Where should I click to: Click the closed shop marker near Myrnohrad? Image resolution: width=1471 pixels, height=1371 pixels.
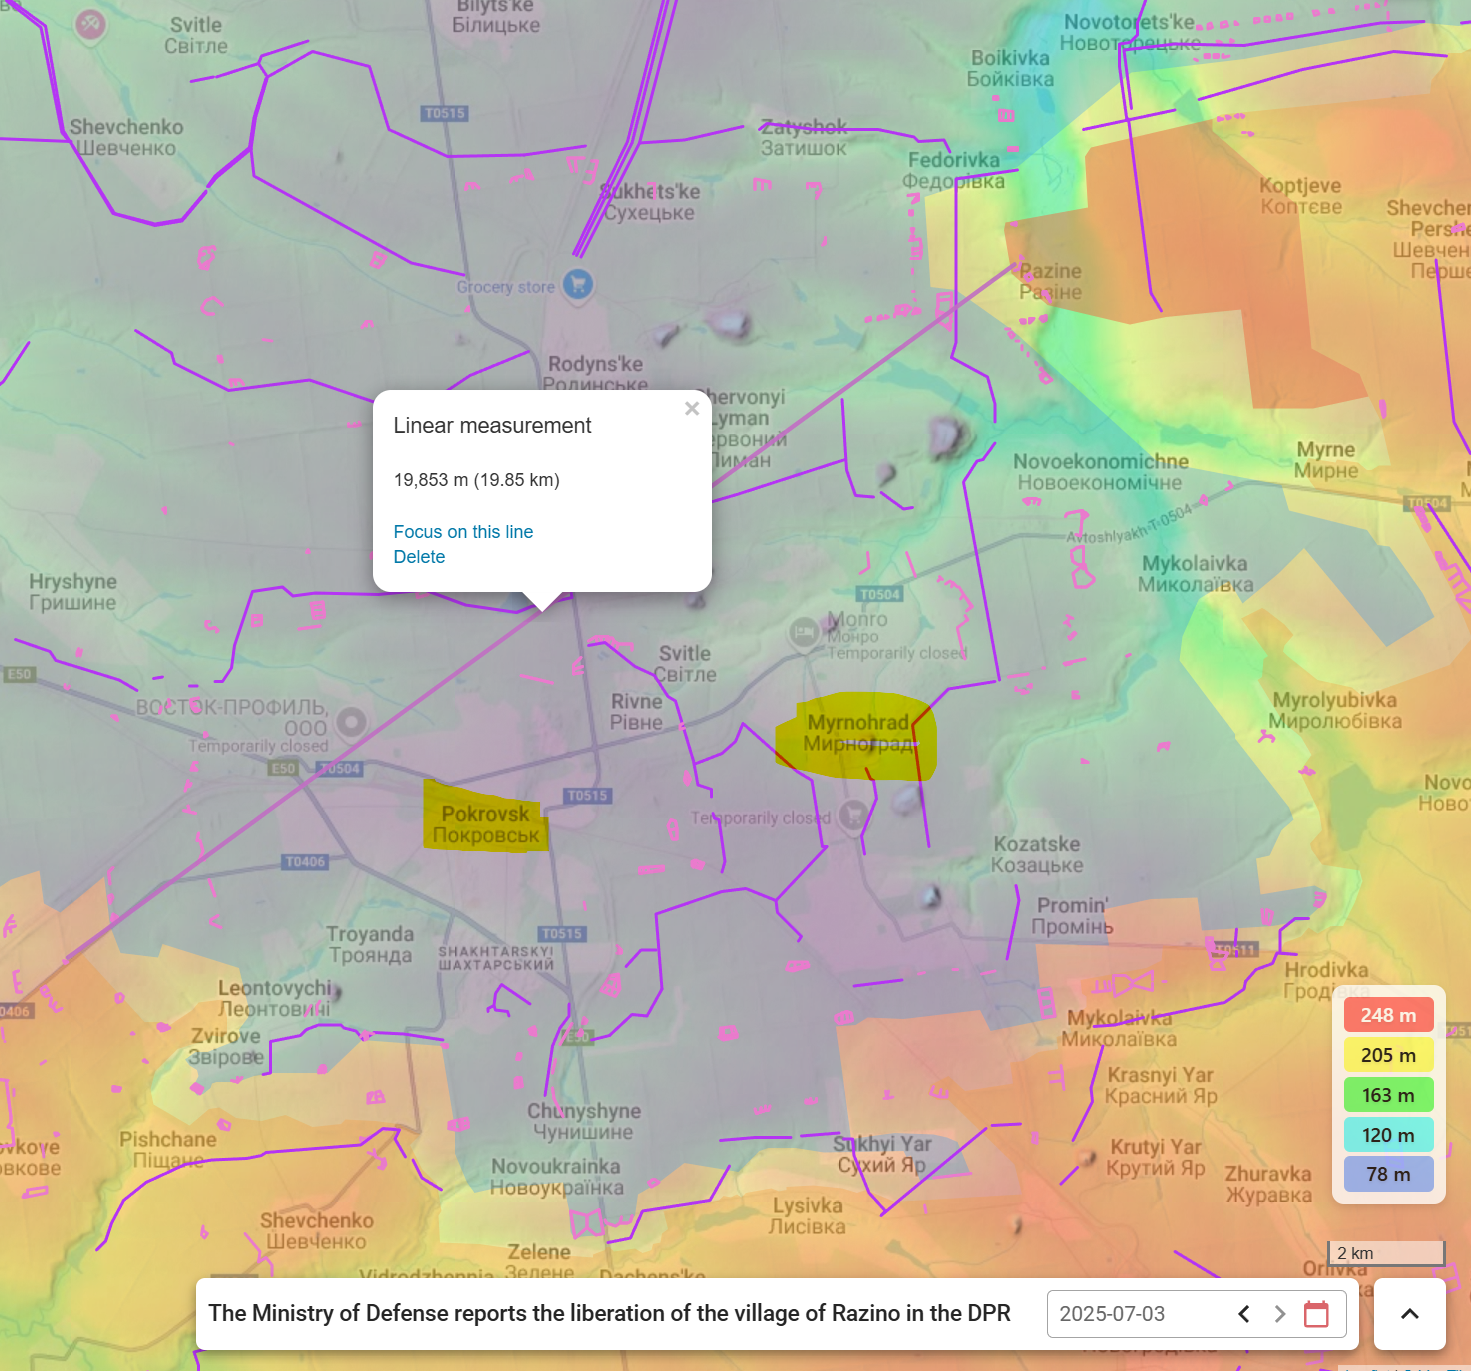(x=852, y=815)
